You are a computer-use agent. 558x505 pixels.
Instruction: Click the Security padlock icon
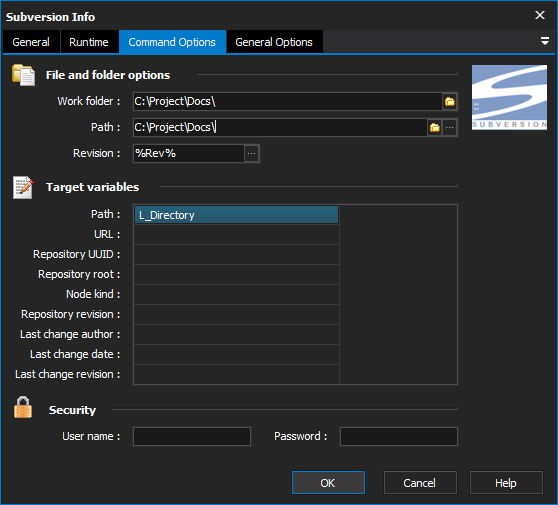(23, 407)
